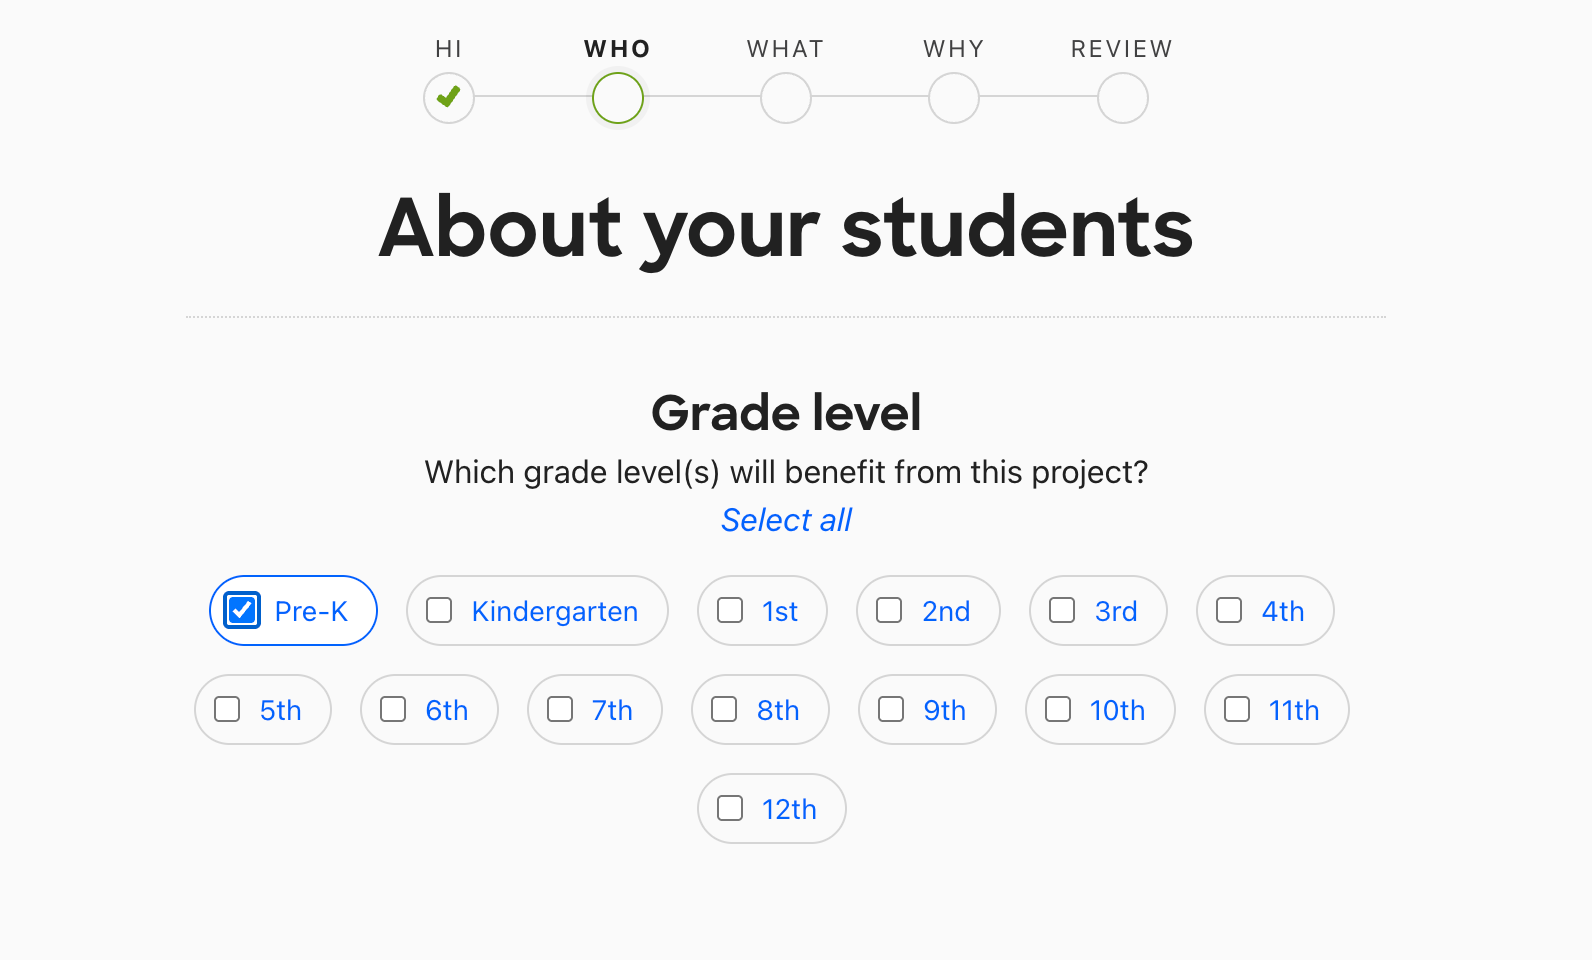The image size is (1592, 960).
Task: Check the 10th grade checkbox
Action: [x=1058, y=709]
